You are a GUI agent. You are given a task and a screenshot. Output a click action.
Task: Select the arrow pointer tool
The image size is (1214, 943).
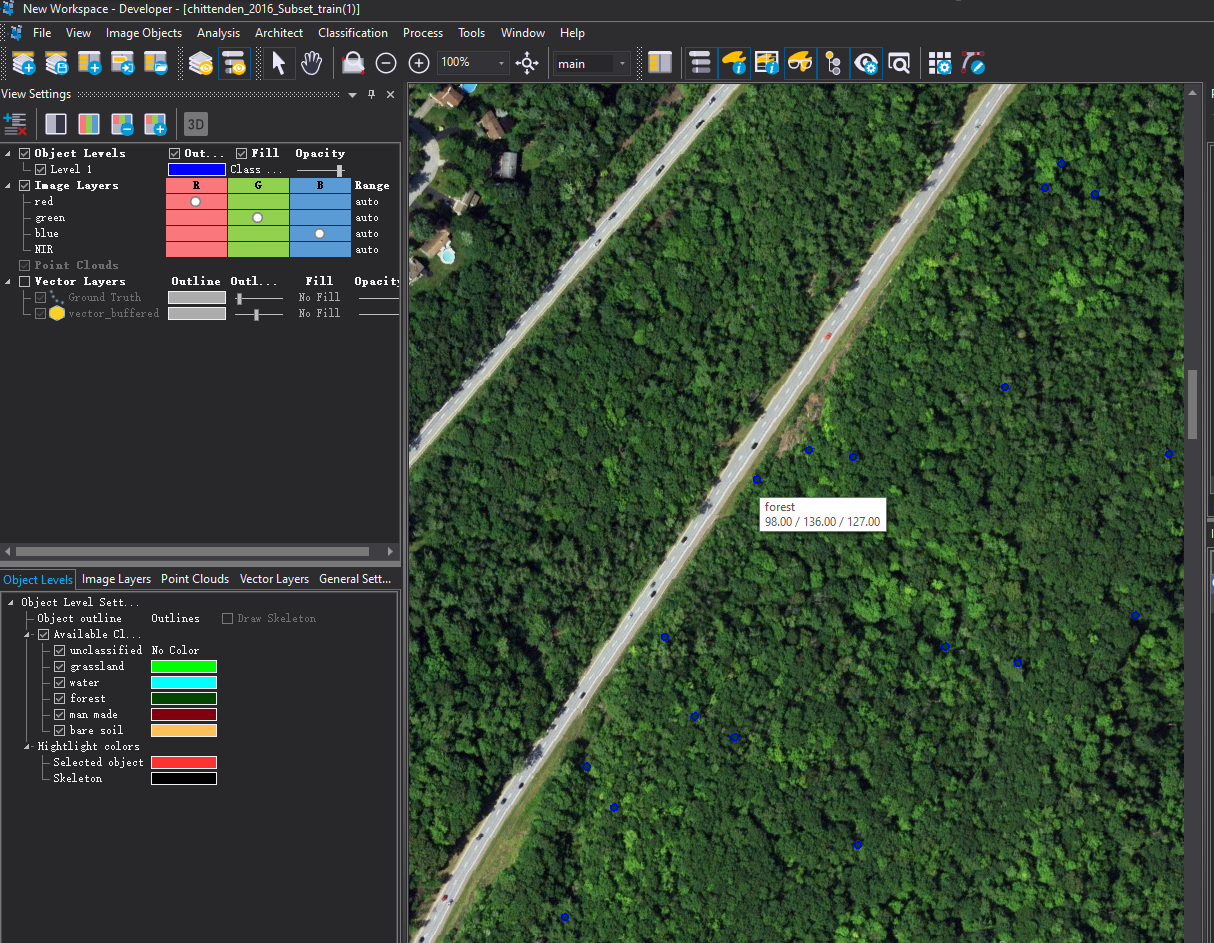(278, 63)
